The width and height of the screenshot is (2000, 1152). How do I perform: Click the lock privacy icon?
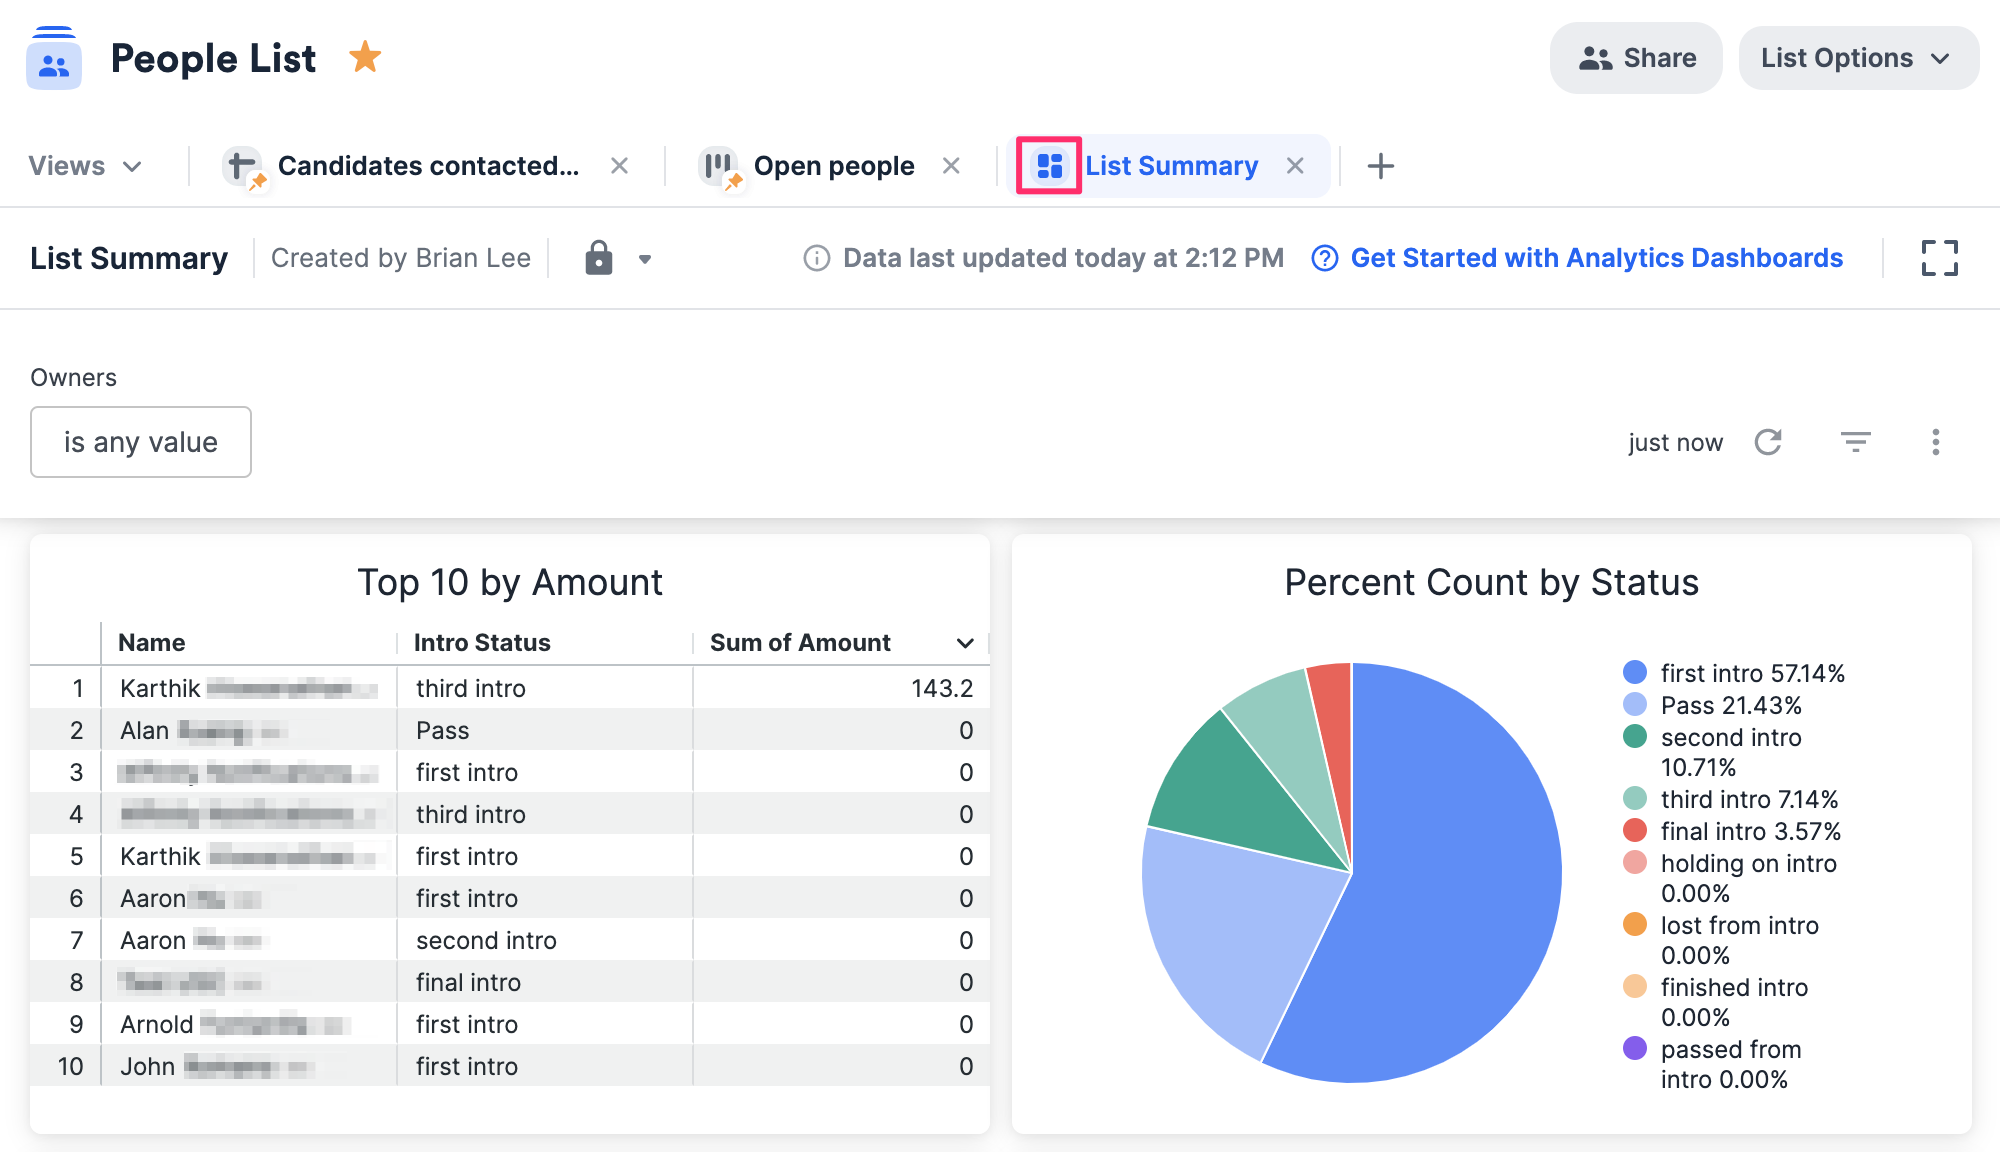(598, 258)
